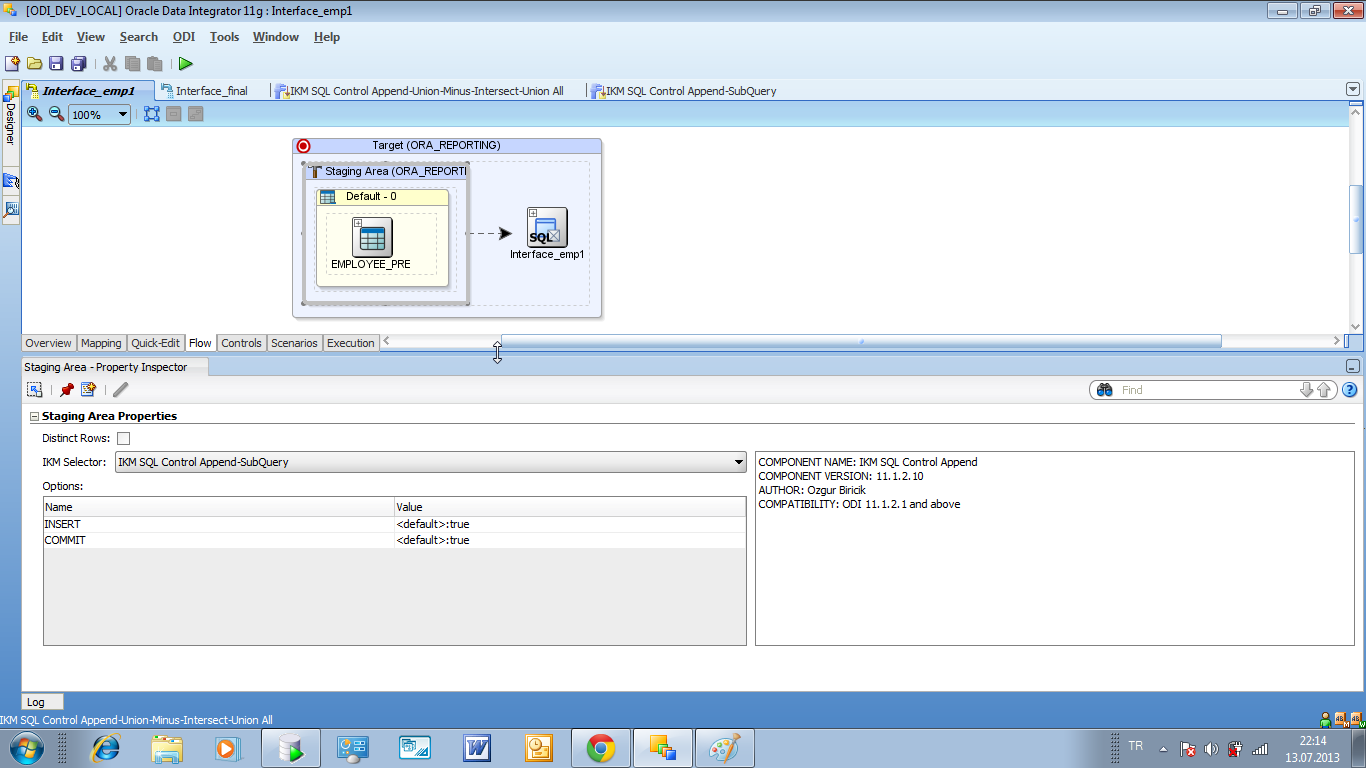This screenshot has width=1366, height=768.
Task: Zoom out on the flow diagram
Action: tap(56, 114)
